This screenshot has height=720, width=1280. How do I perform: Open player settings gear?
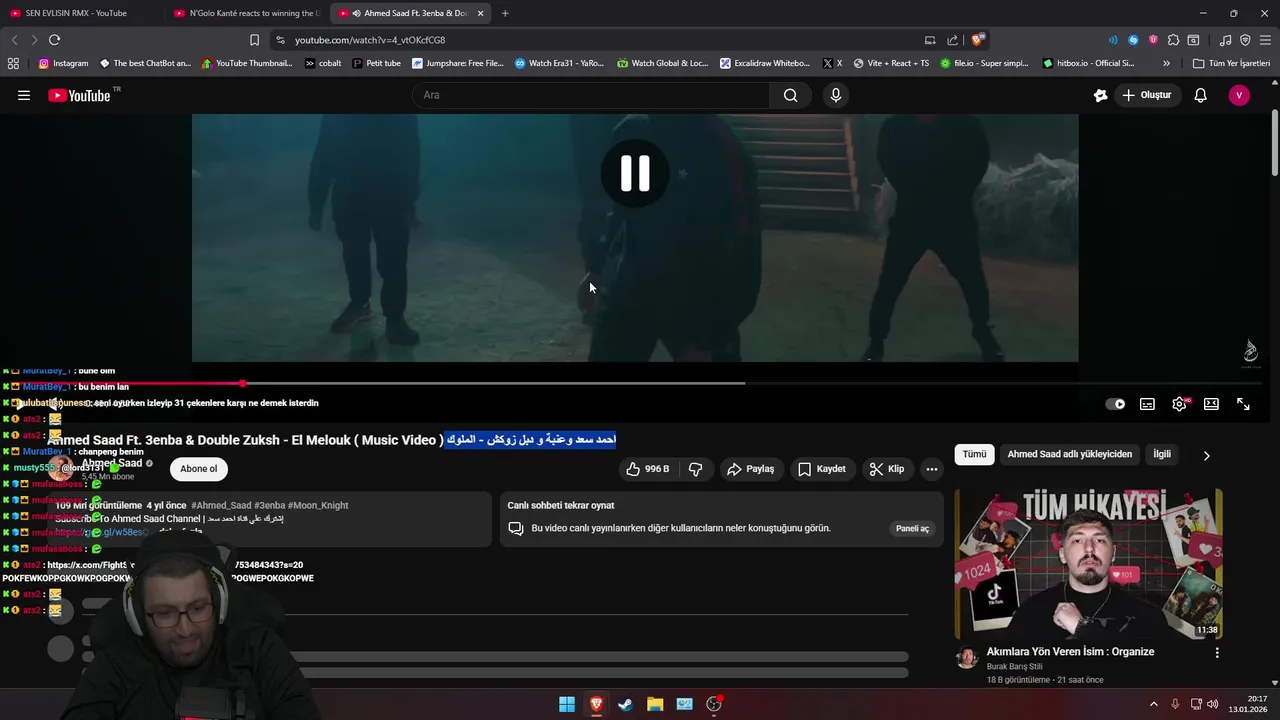tap(1179, 404)
